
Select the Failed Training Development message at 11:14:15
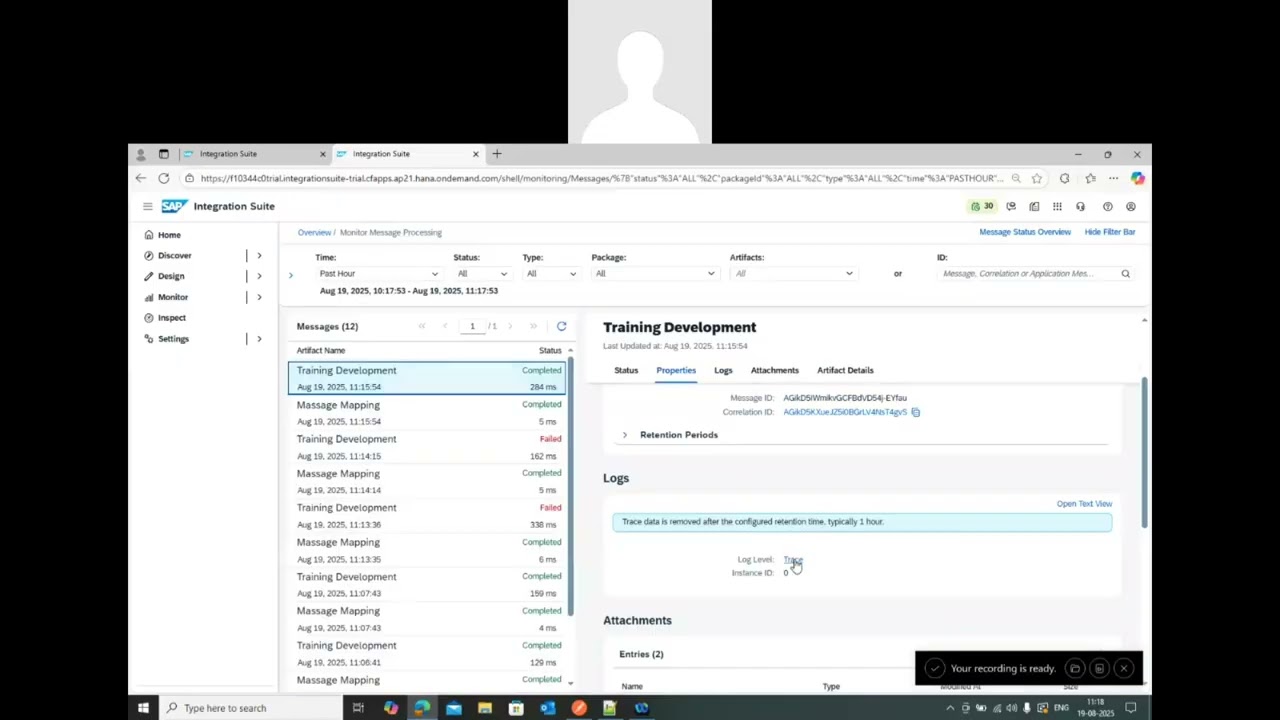point(427,447)
